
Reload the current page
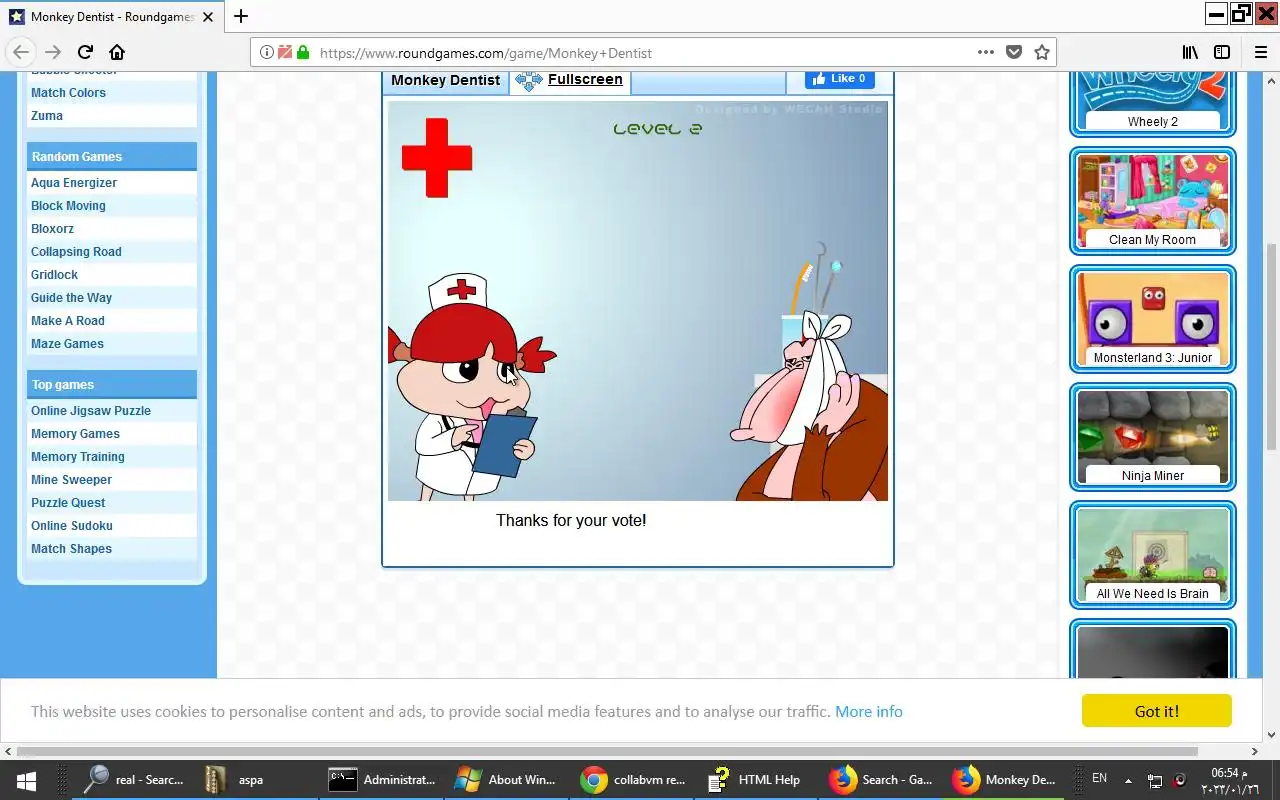pos(85,52)
